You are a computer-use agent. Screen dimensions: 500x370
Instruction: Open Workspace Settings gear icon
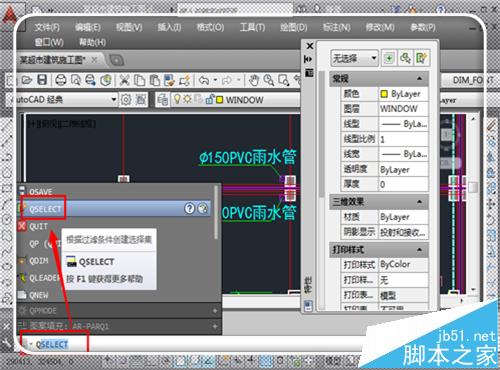(x=126, y=99)
